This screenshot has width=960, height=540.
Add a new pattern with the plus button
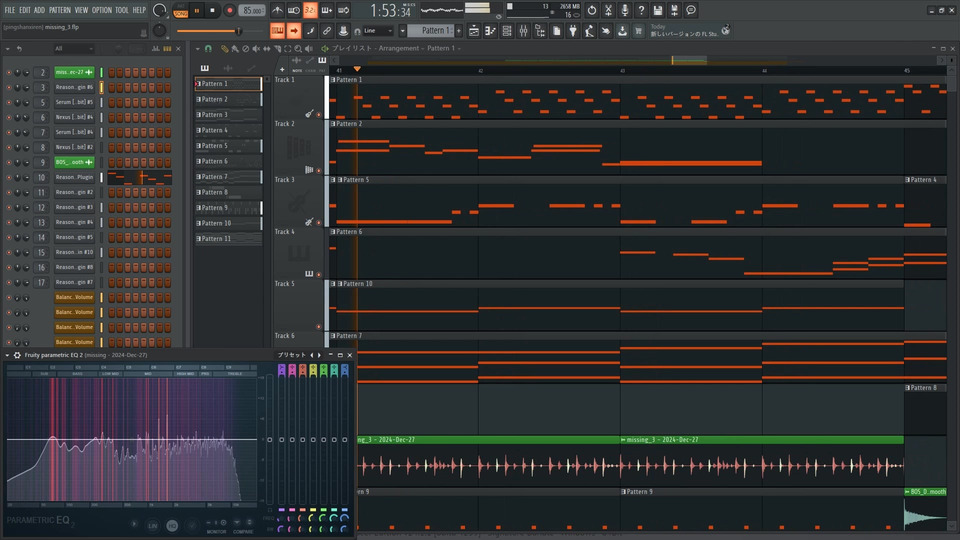(x=459, y=31)
